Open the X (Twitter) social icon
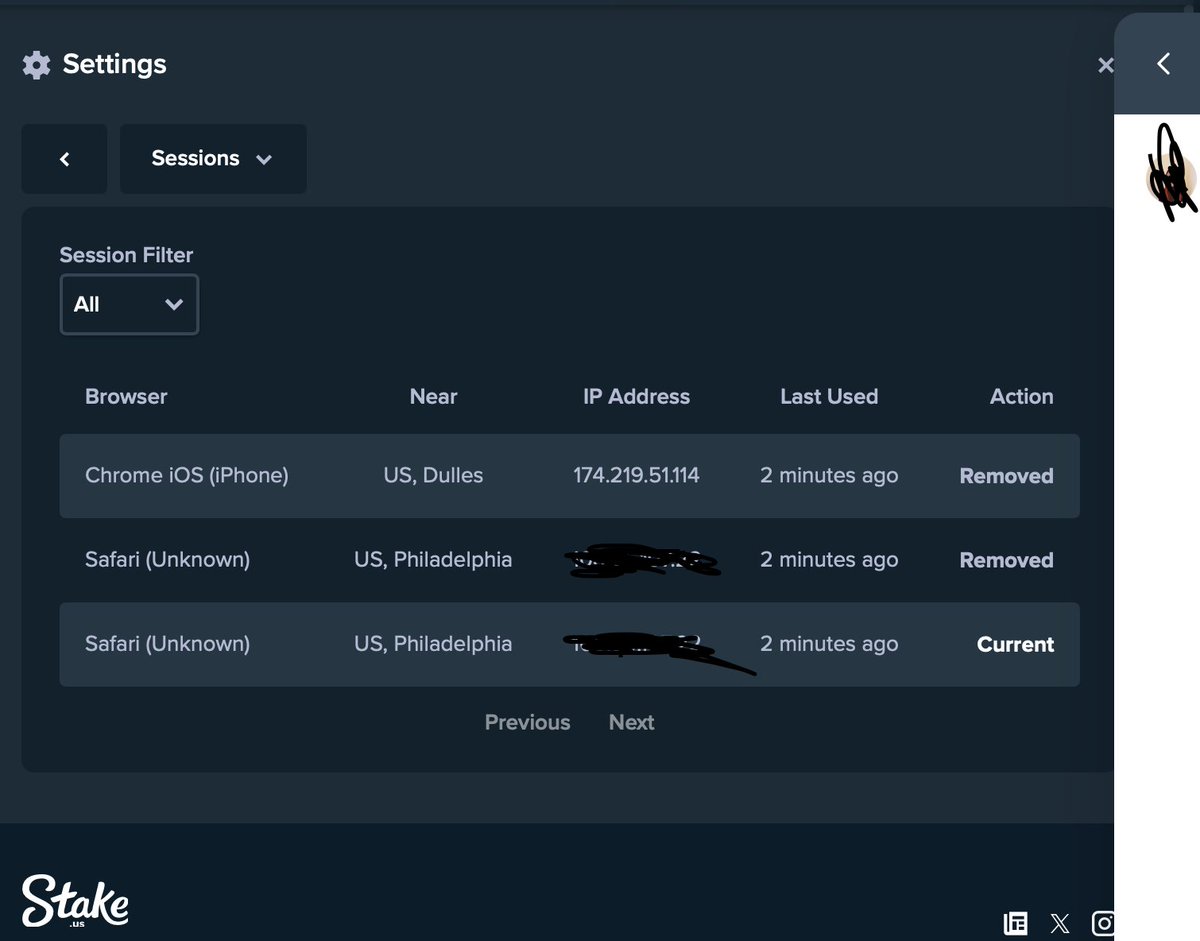 click(x=1060, y=923)
